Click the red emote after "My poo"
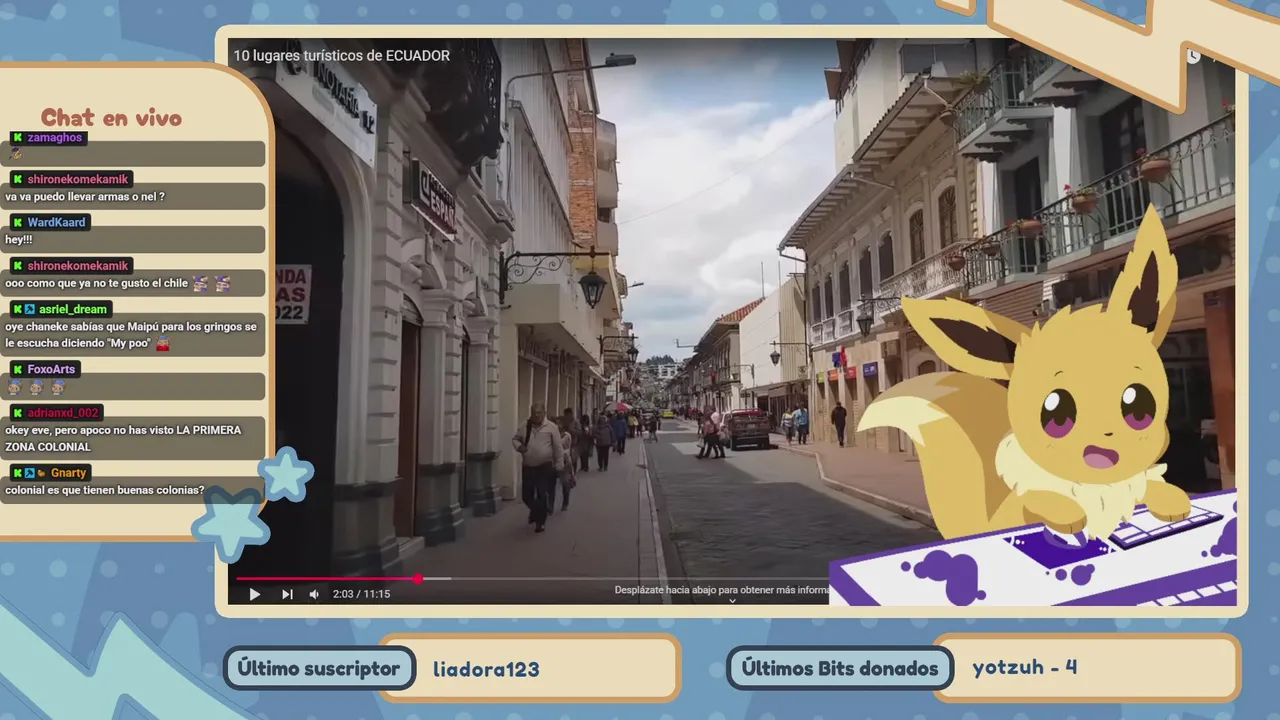This screenshot has height=720, width=1280. pos(163,344)
